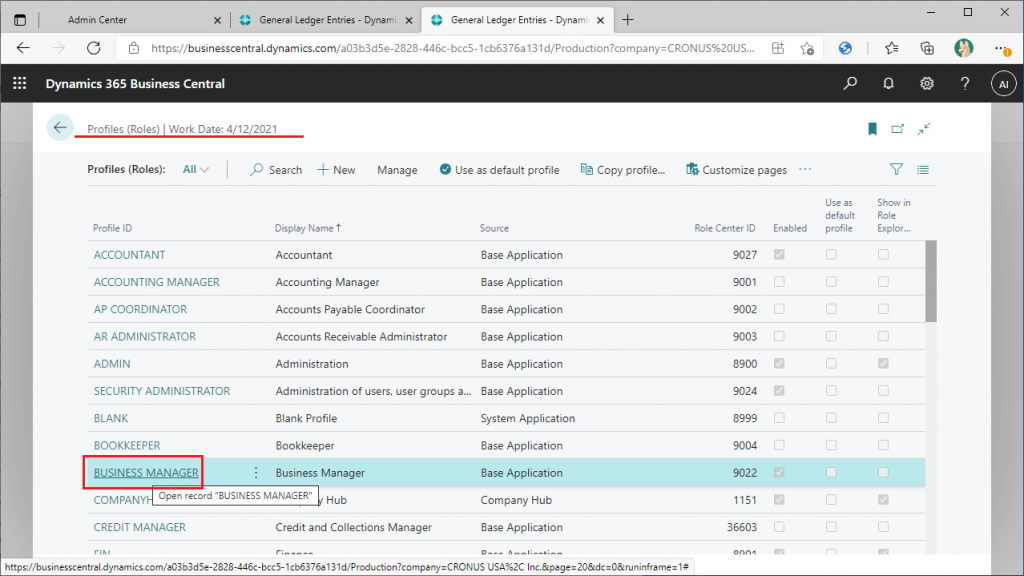Screen dimensions: 1024x576
Task: Click the browser address bar URL
Action: pyautogui.click(x=453, y=48)
